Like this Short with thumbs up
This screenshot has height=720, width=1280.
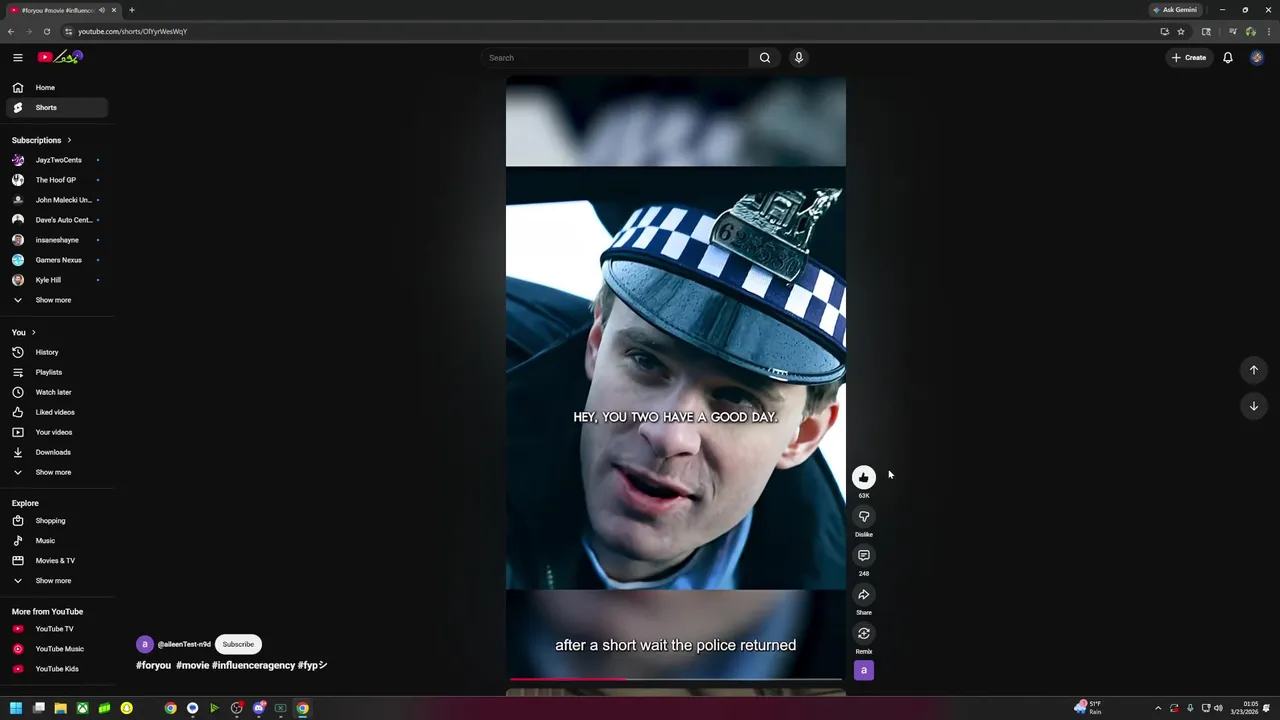(x=864, y=478)
